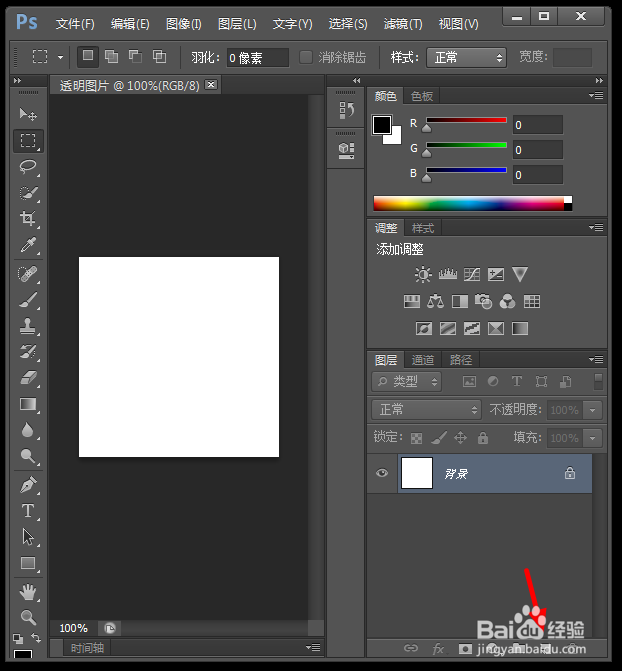Toggle the 消除锯齿 anti-alias checkbox

306,57
